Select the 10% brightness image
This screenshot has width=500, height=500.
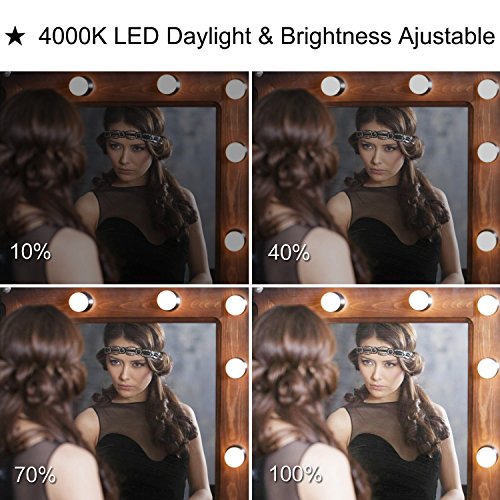tap(124, 178)
